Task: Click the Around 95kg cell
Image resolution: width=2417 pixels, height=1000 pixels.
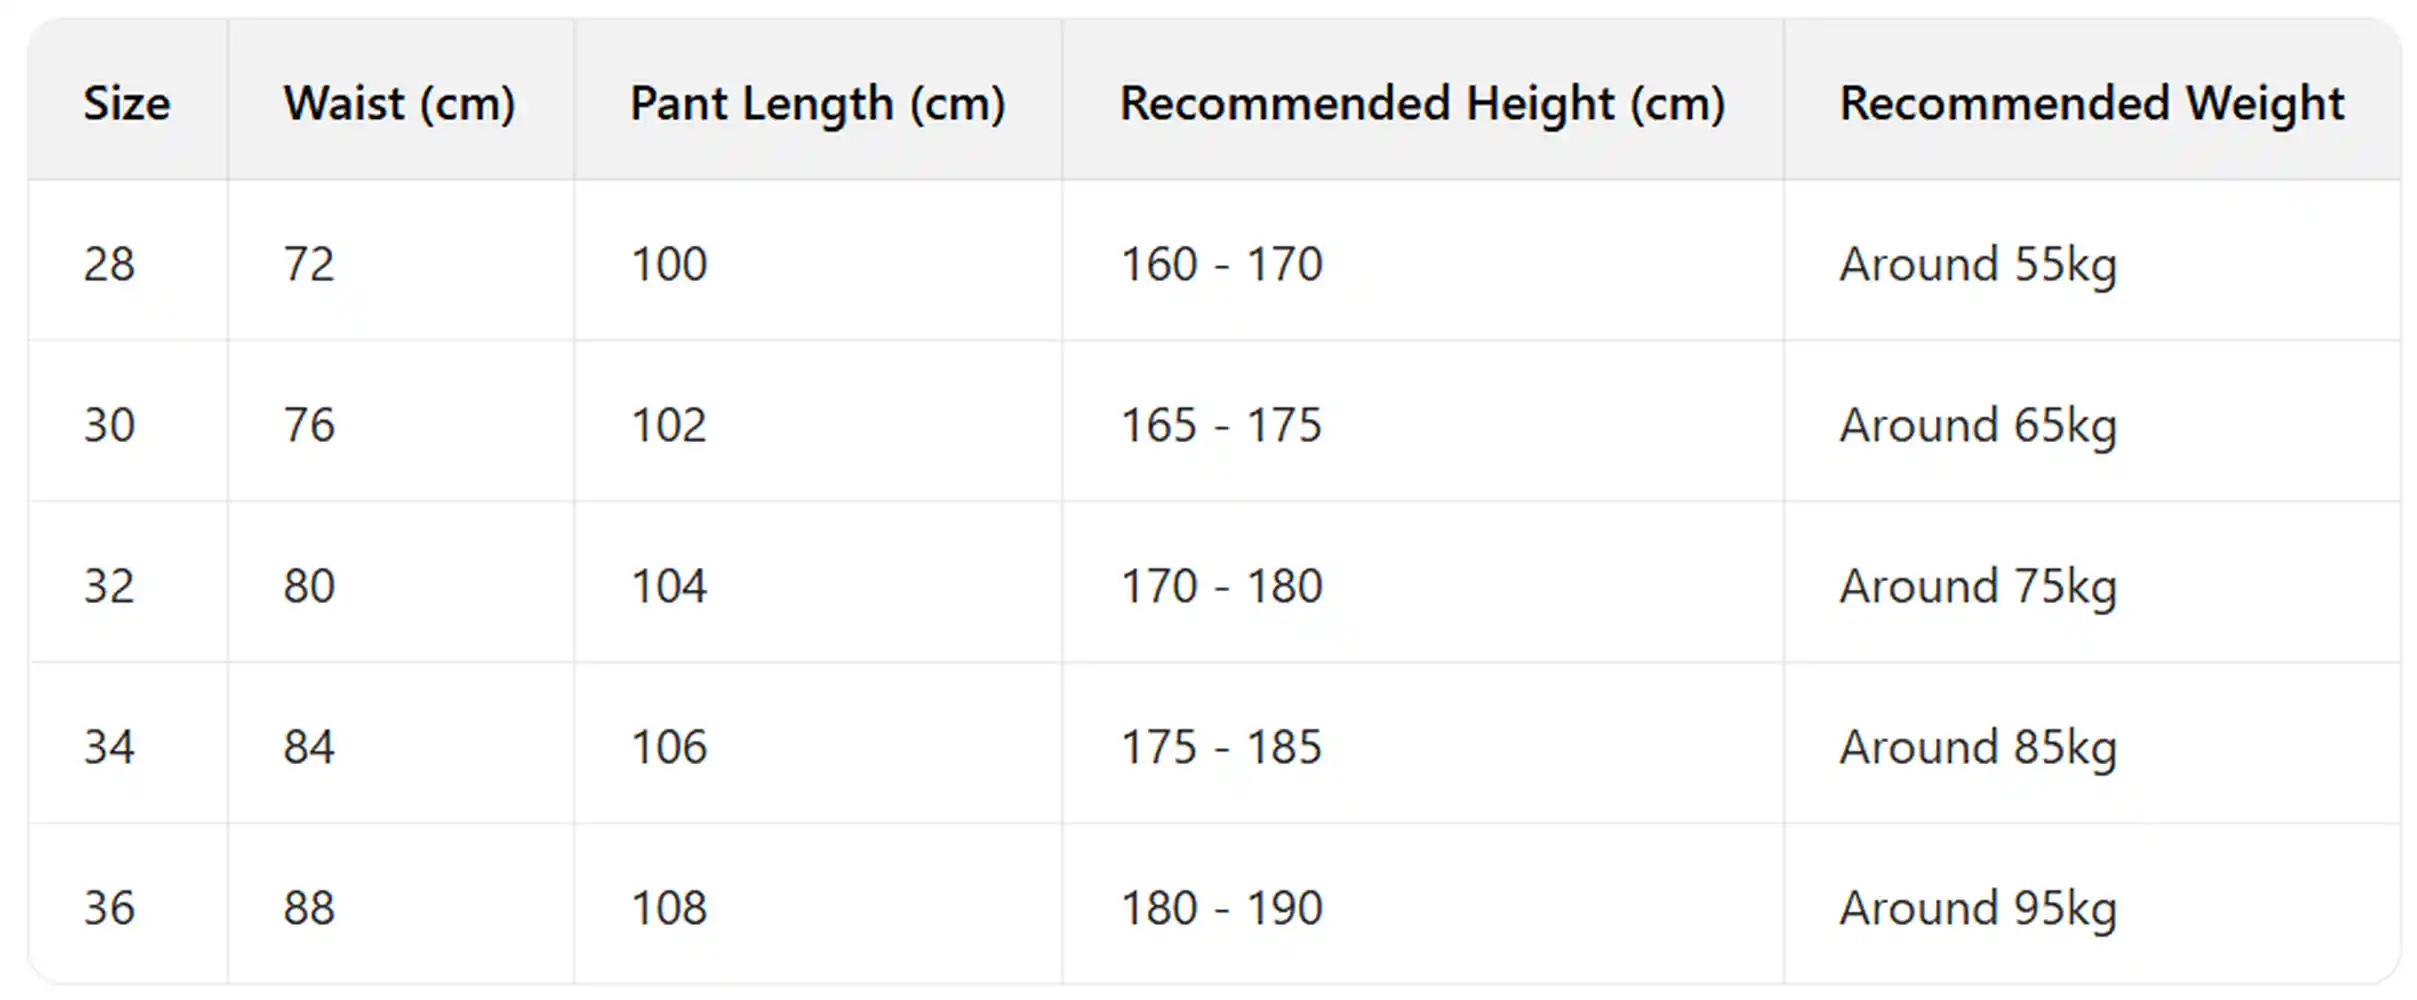Action: tap(1978, 909)
